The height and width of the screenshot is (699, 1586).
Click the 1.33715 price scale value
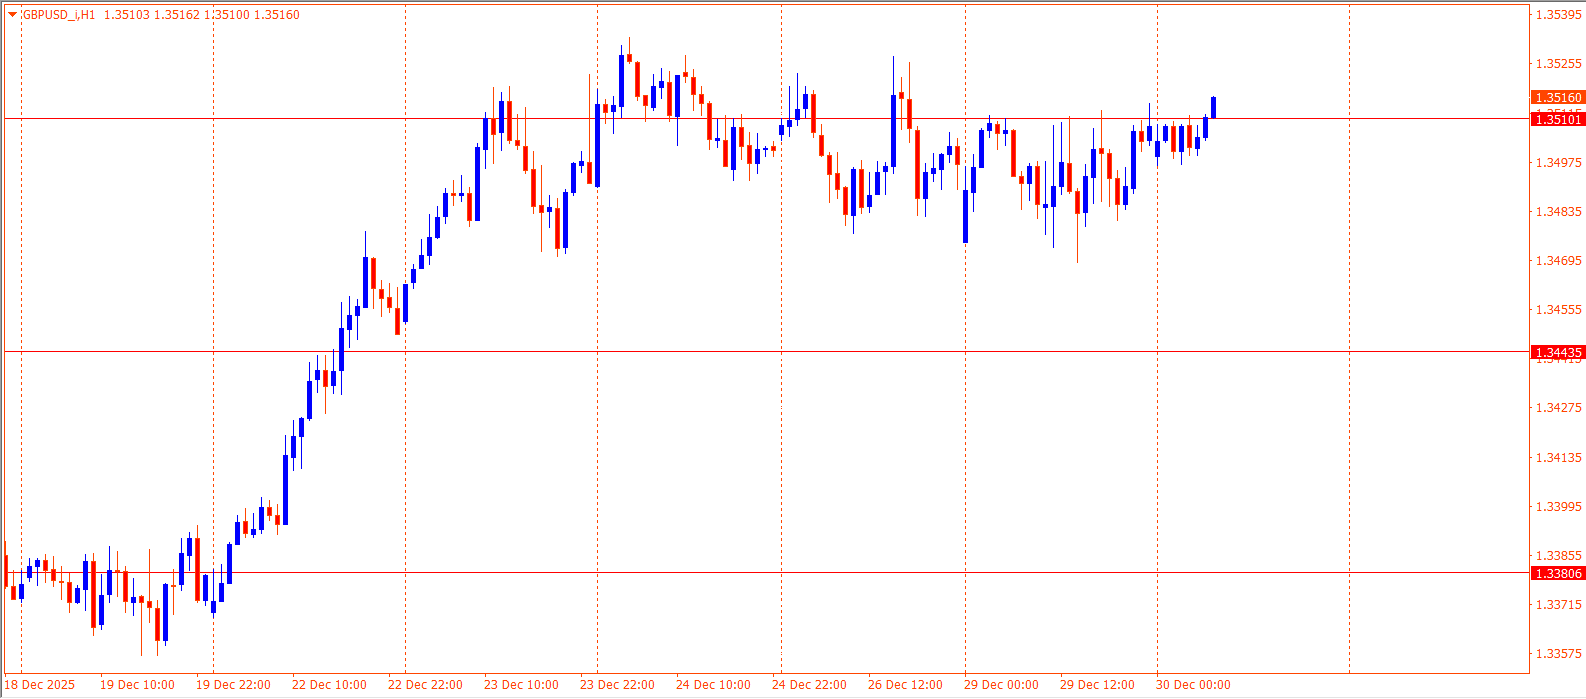(x=1558, y=604)
